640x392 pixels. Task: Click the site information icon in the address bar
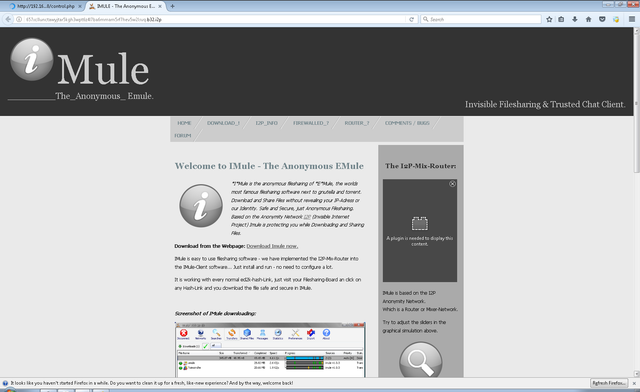tap(19, 19)
